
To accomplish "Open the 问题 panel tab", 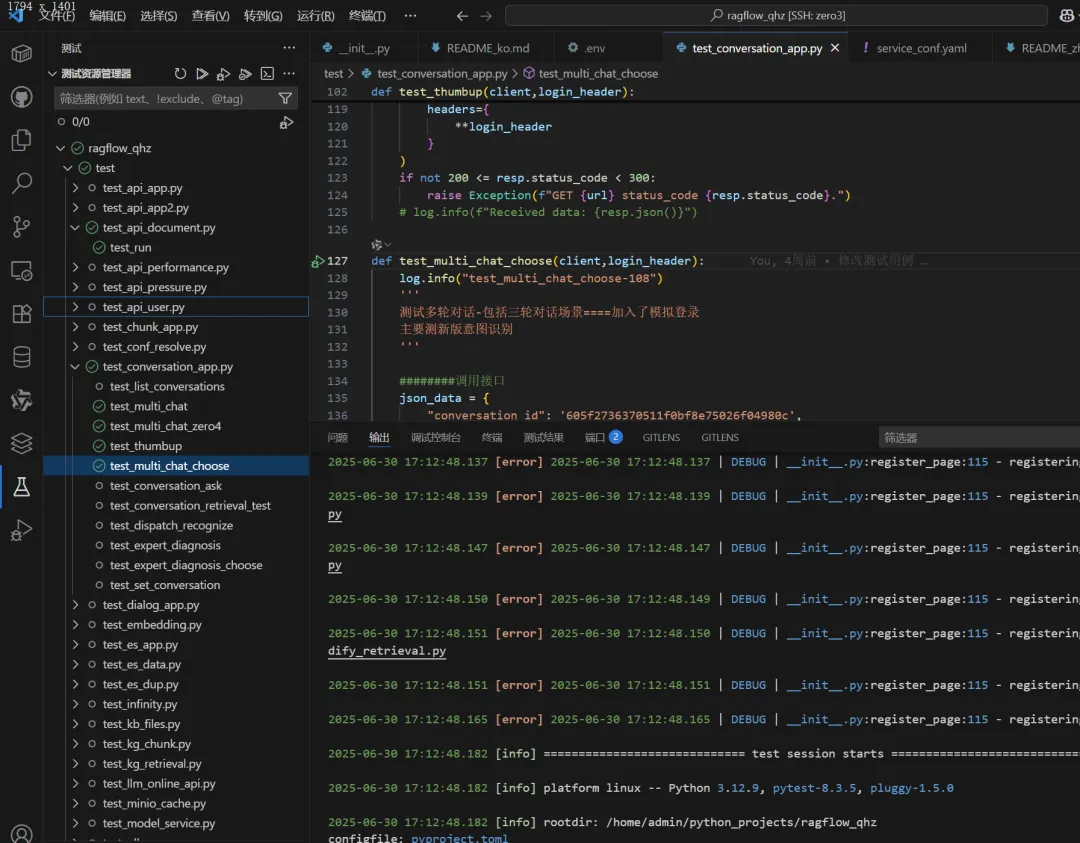I will coord(338,437).
